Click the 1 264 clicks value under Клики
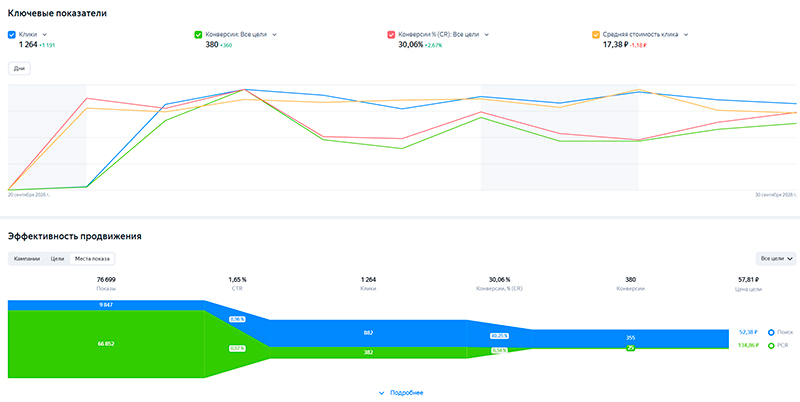Image resolution: width=800 pixels, height=402 pixels. point(28,44)
